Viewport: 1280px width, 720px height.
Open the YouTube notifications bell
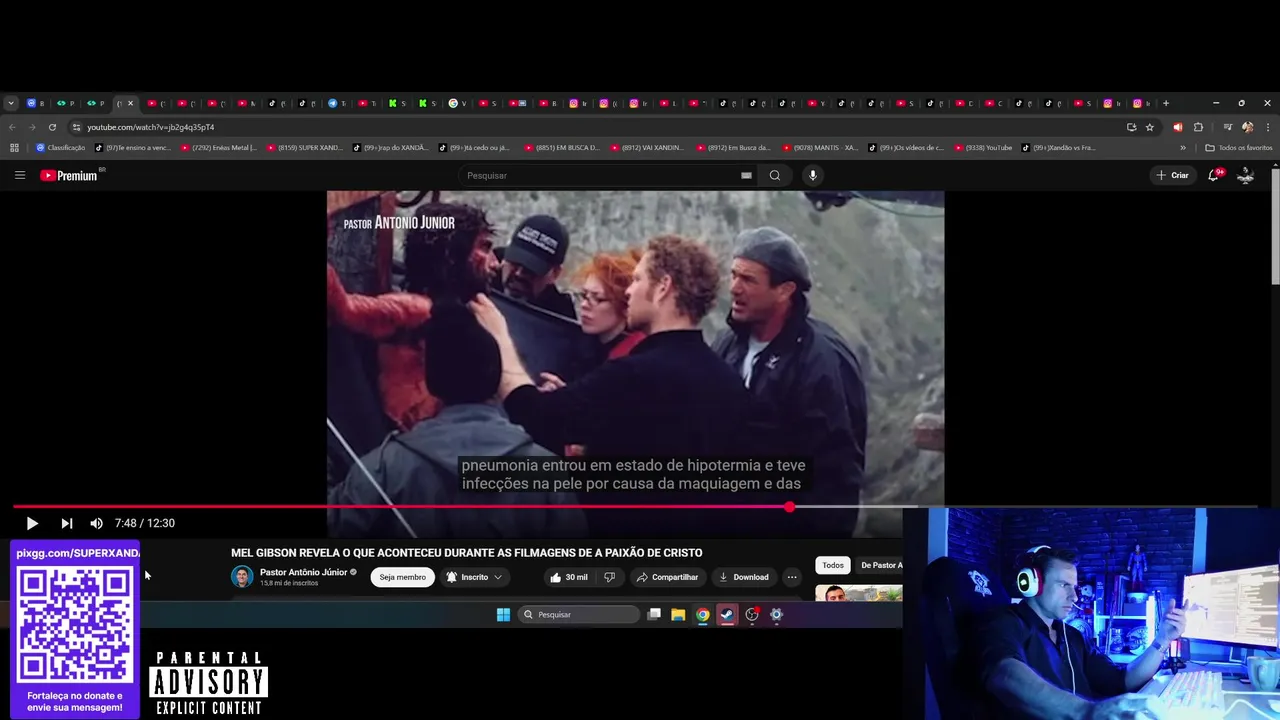1214,175
